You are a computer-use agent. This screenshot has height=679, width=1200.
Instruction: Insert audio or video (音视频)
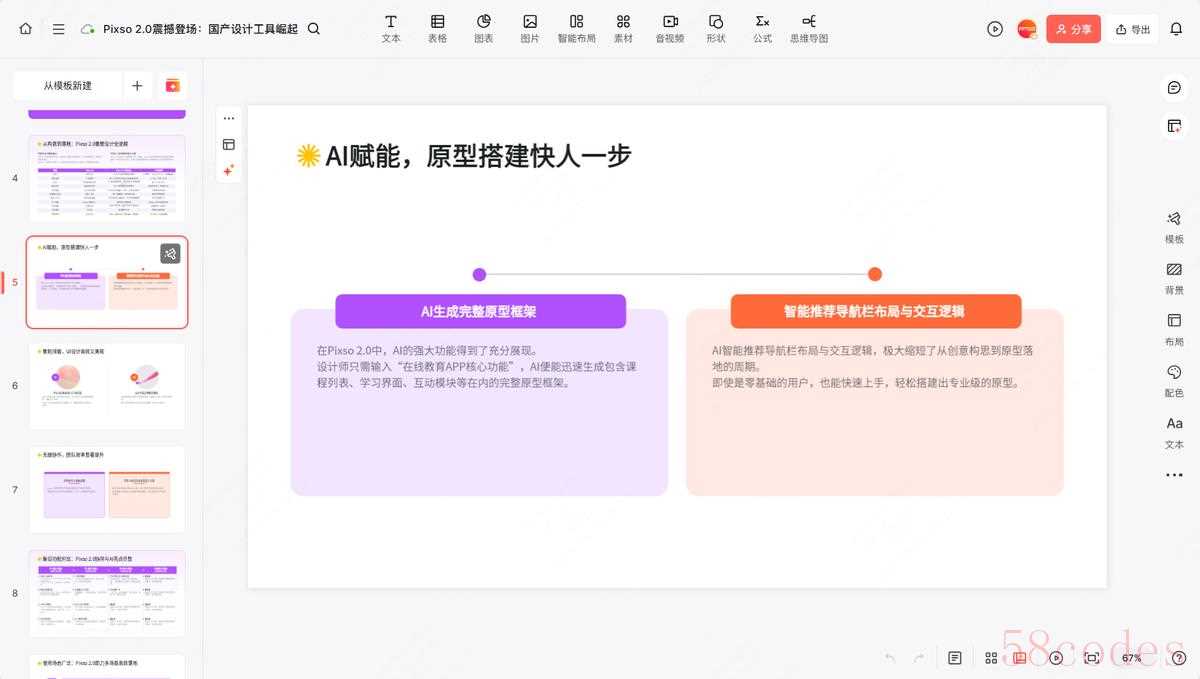tap(670, 29)
